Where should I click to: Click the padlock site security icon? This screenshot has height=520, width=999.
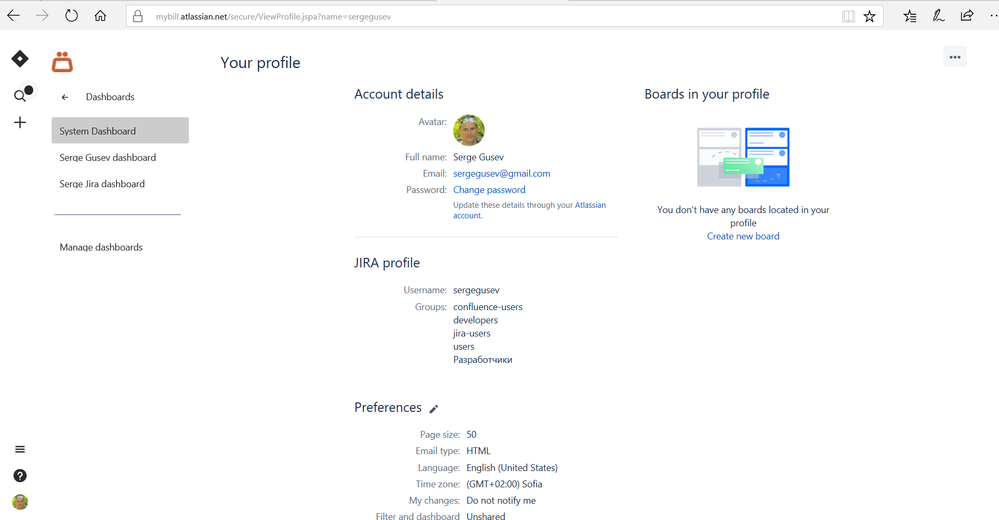[138, 17]
